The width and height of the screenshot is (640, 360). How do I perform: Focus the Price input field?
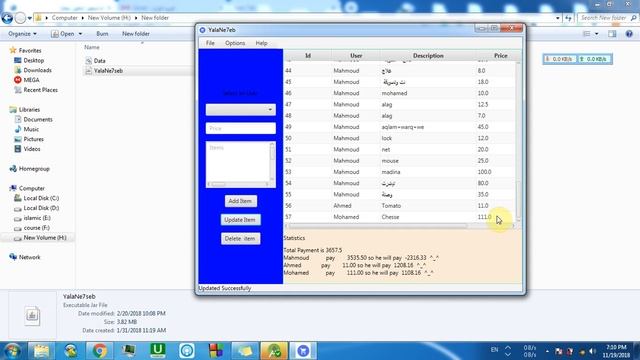click(240, 128)
